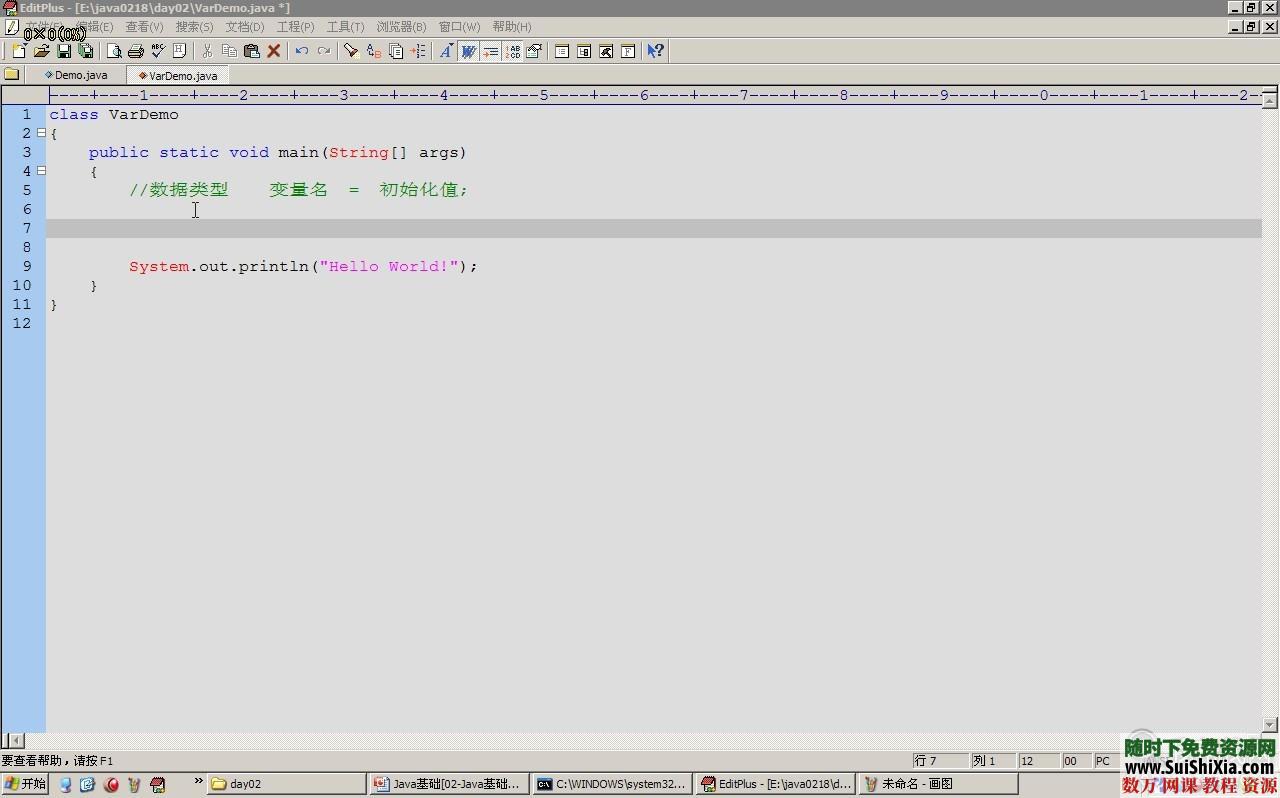Click the Replace toolbar icon
The width and height of the screenshot is (1280, 798).
pos(373,51)
